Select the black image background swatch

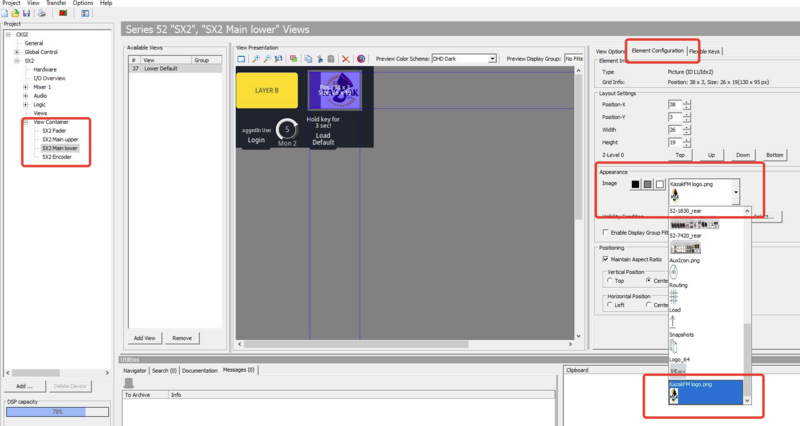[x=634, y=184]
